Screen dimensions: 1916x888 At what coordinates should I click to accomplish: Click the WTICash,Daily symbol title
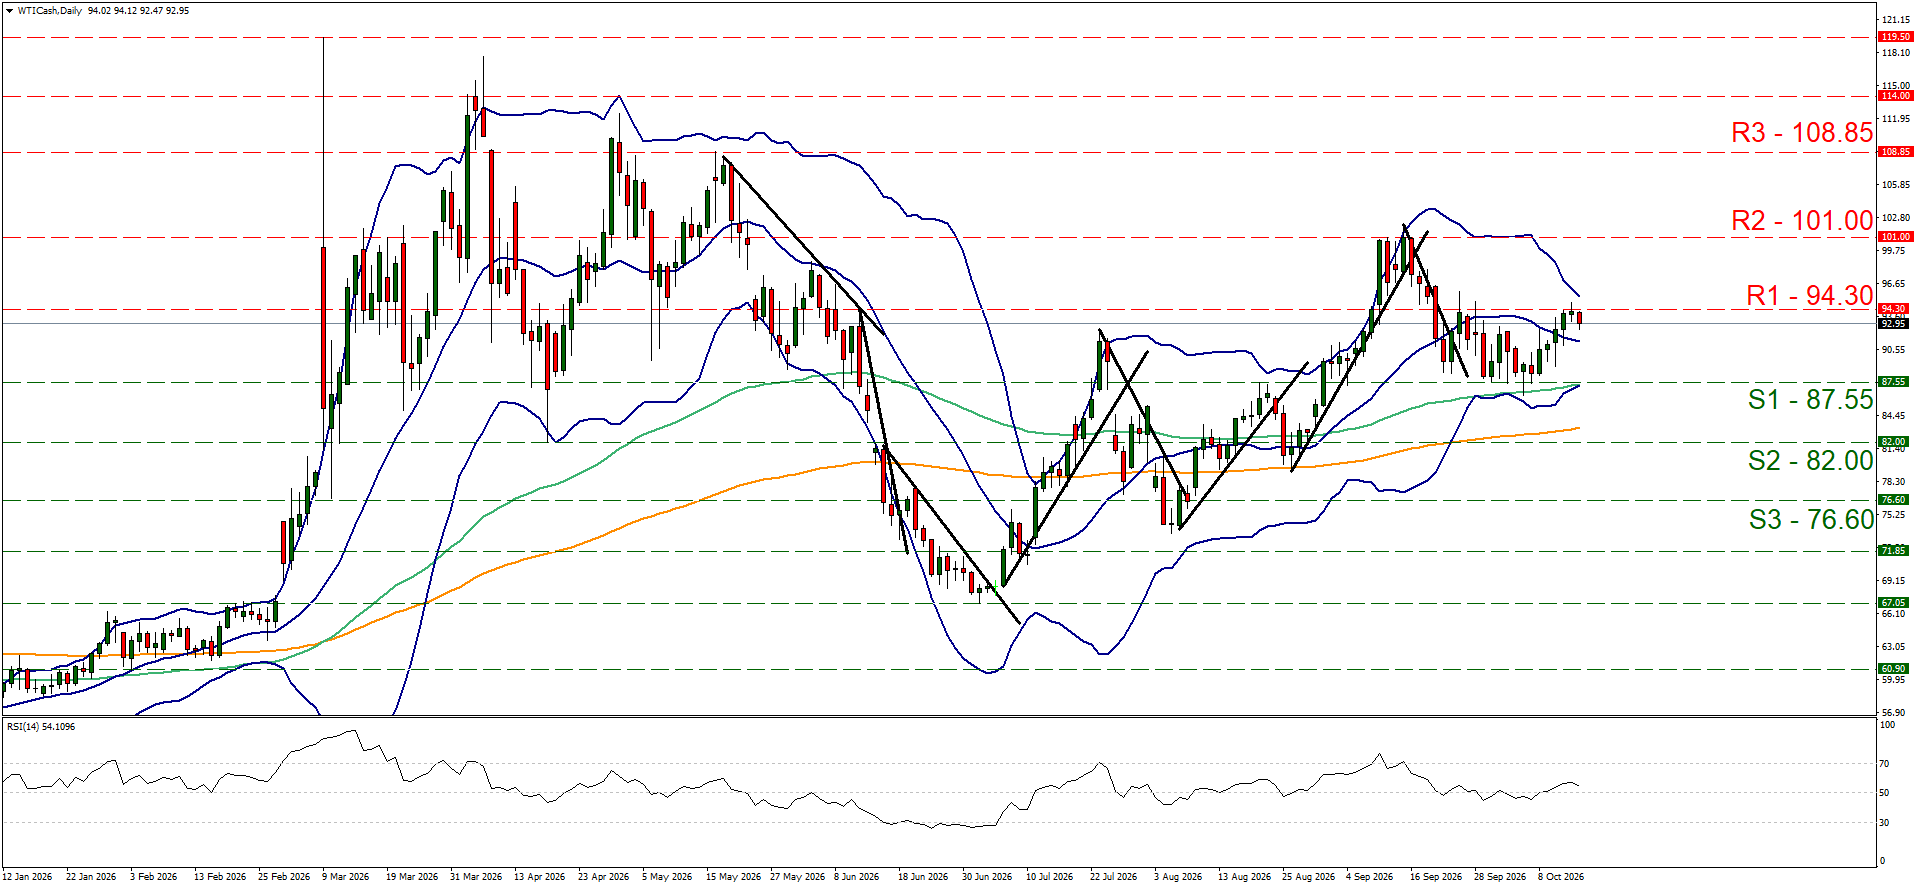pyautogui.click(x=50, y=11)
